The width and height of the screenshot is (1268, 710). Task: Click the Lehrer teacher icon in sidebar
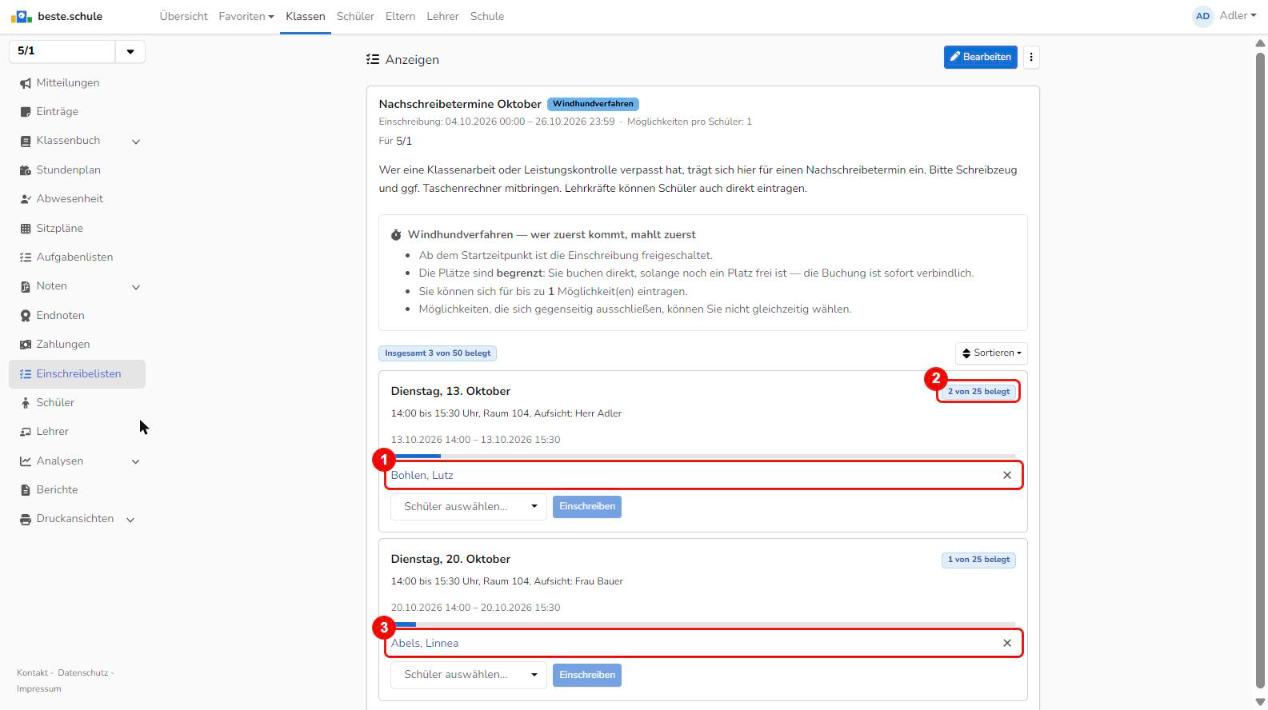click(24, 432)
